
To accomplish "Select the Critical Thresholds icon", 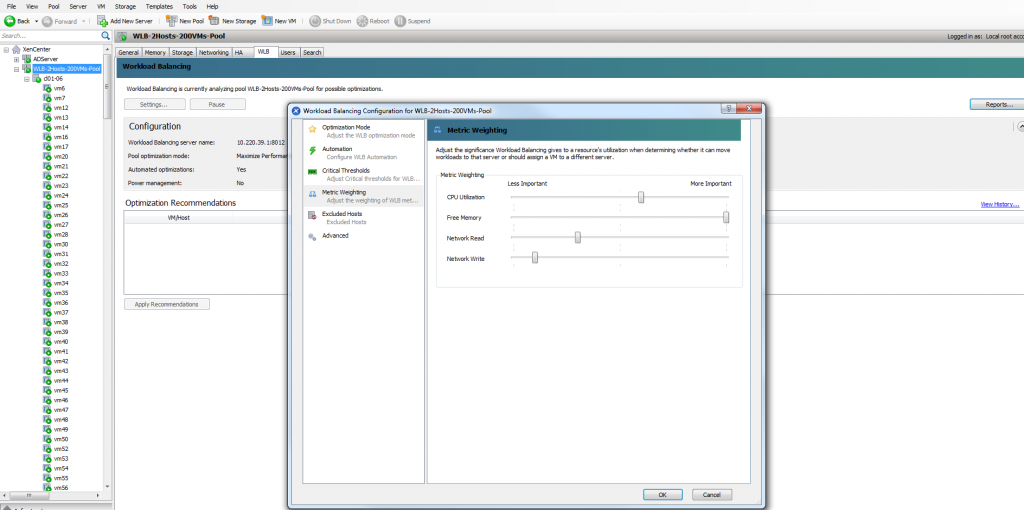I will [313, 173].
